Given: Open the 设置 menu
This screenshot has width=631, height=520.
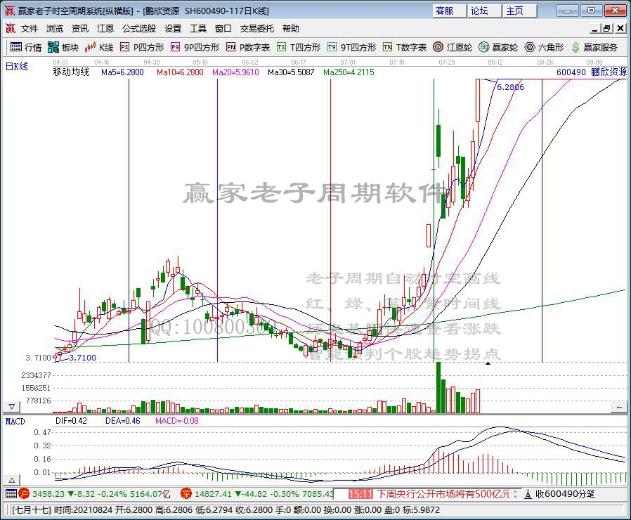Looking at the screenshot, I should (173, 29).
